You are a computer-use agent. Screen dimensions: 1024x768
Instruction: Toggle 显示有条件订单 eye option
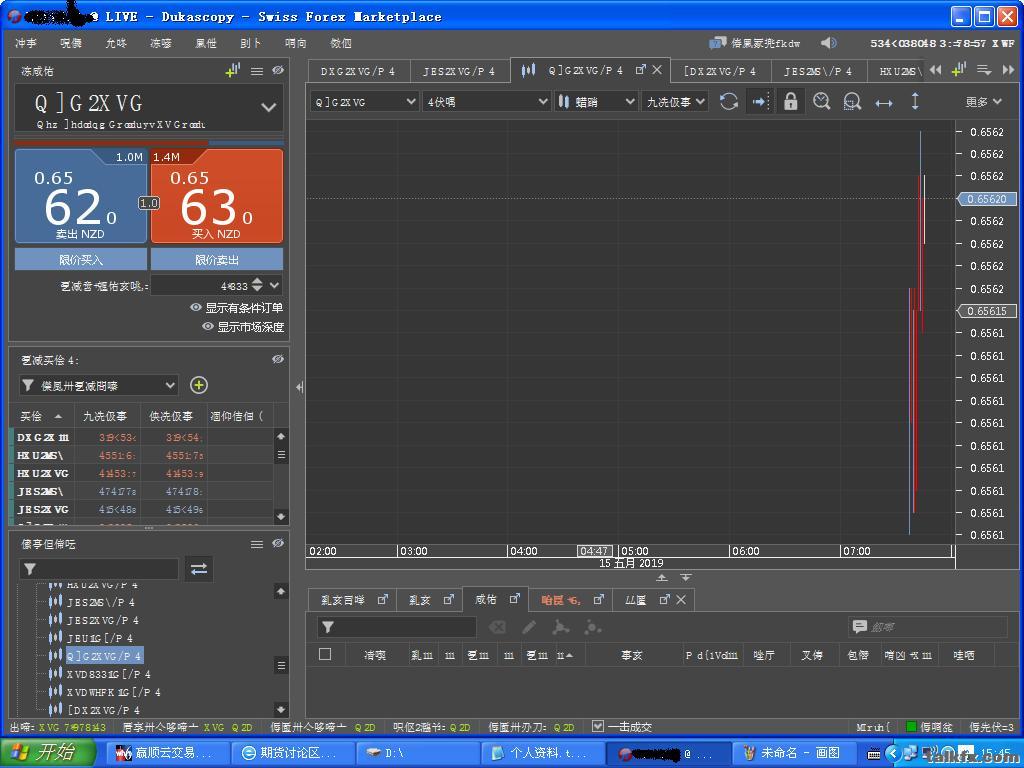coord(236,308)
